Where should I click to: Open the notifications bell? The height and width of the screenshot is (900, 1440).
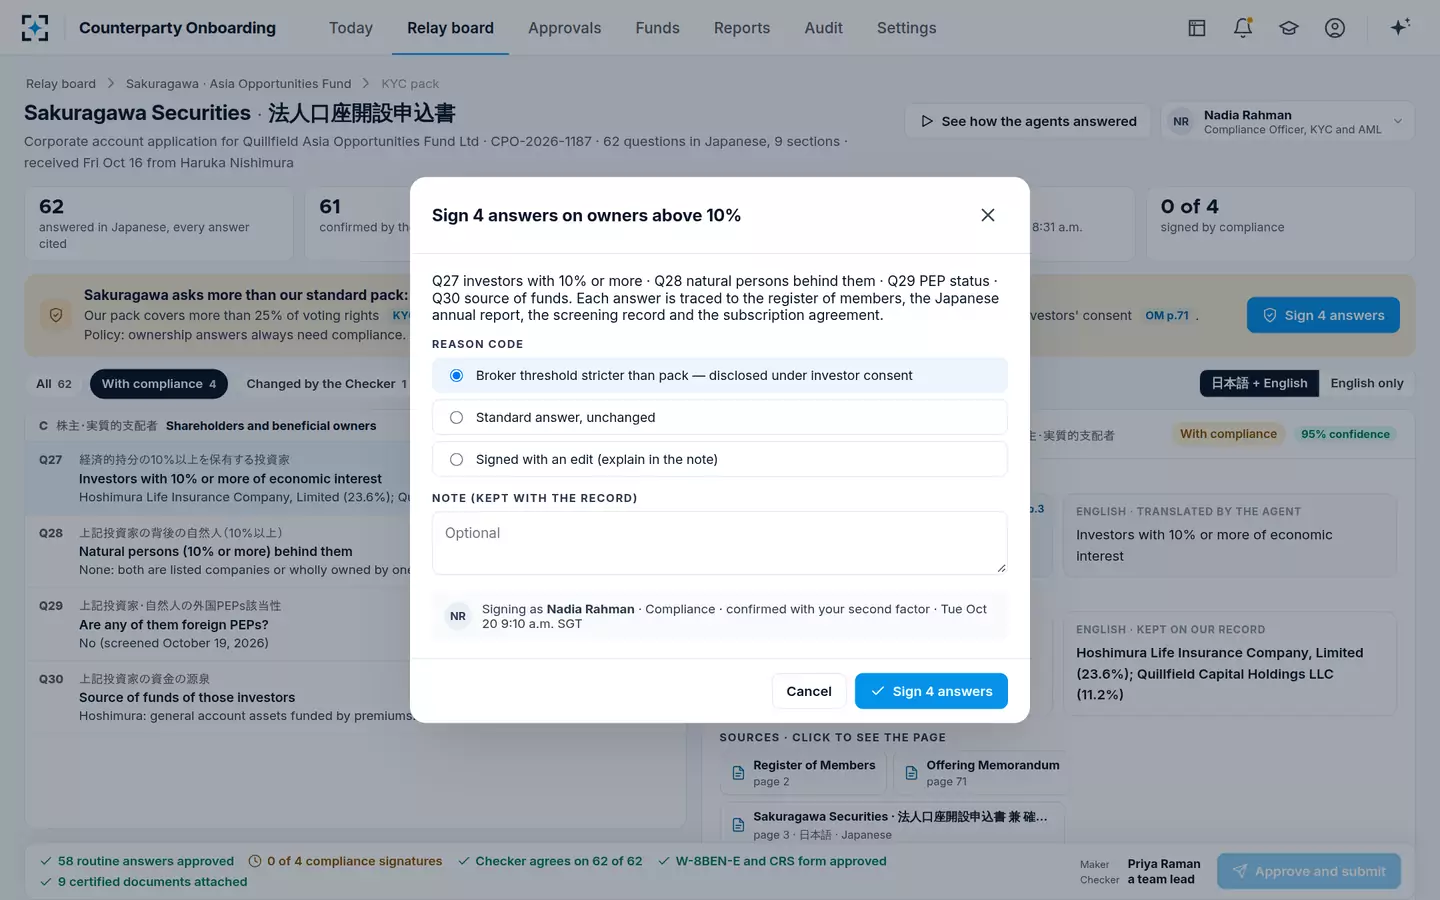tap(1243, 28)
